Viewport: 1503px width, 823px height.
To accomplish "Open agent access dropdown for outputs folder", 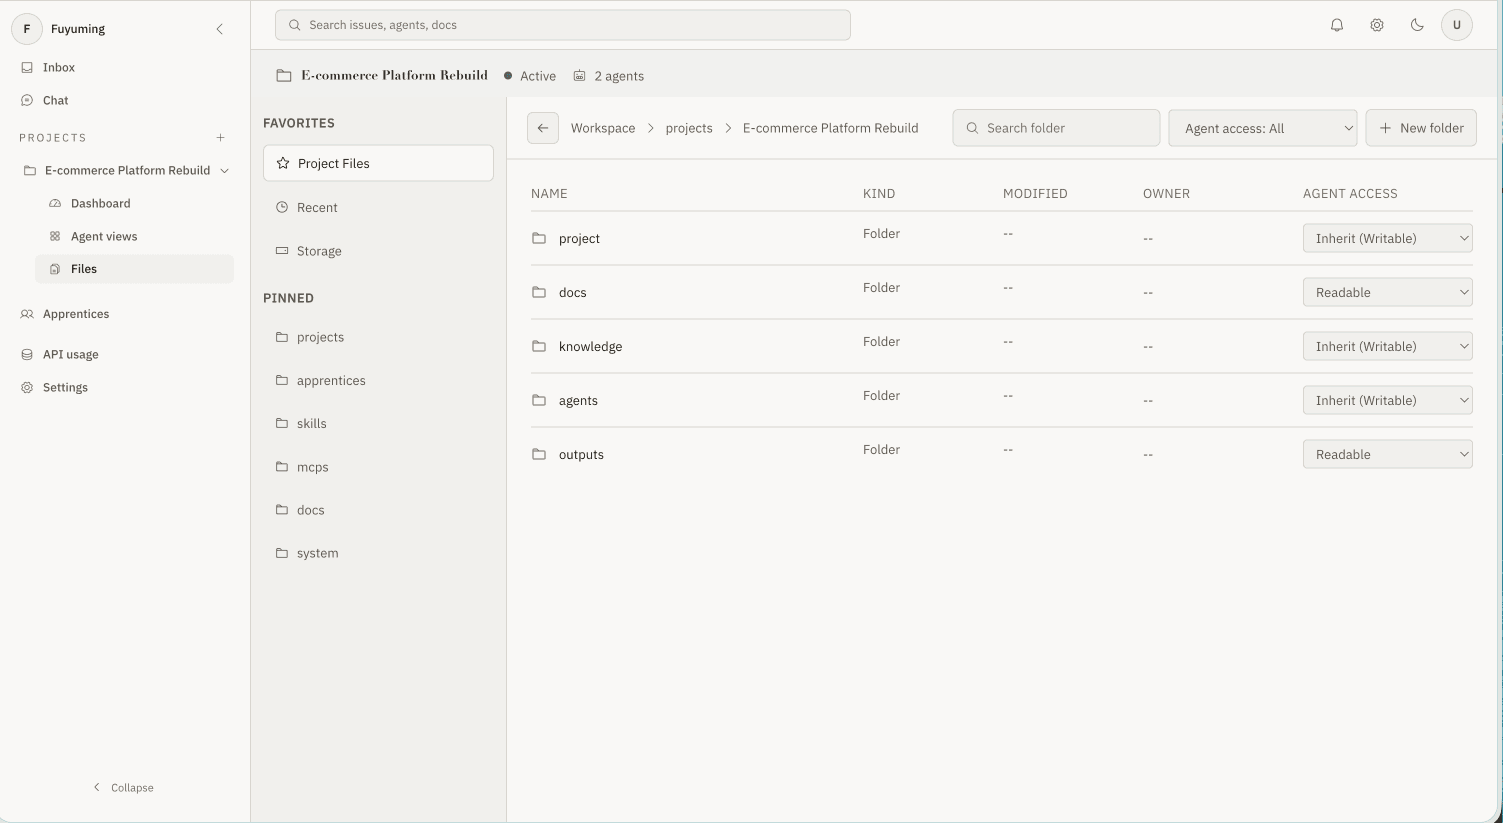I will (x=1388, y=454).
